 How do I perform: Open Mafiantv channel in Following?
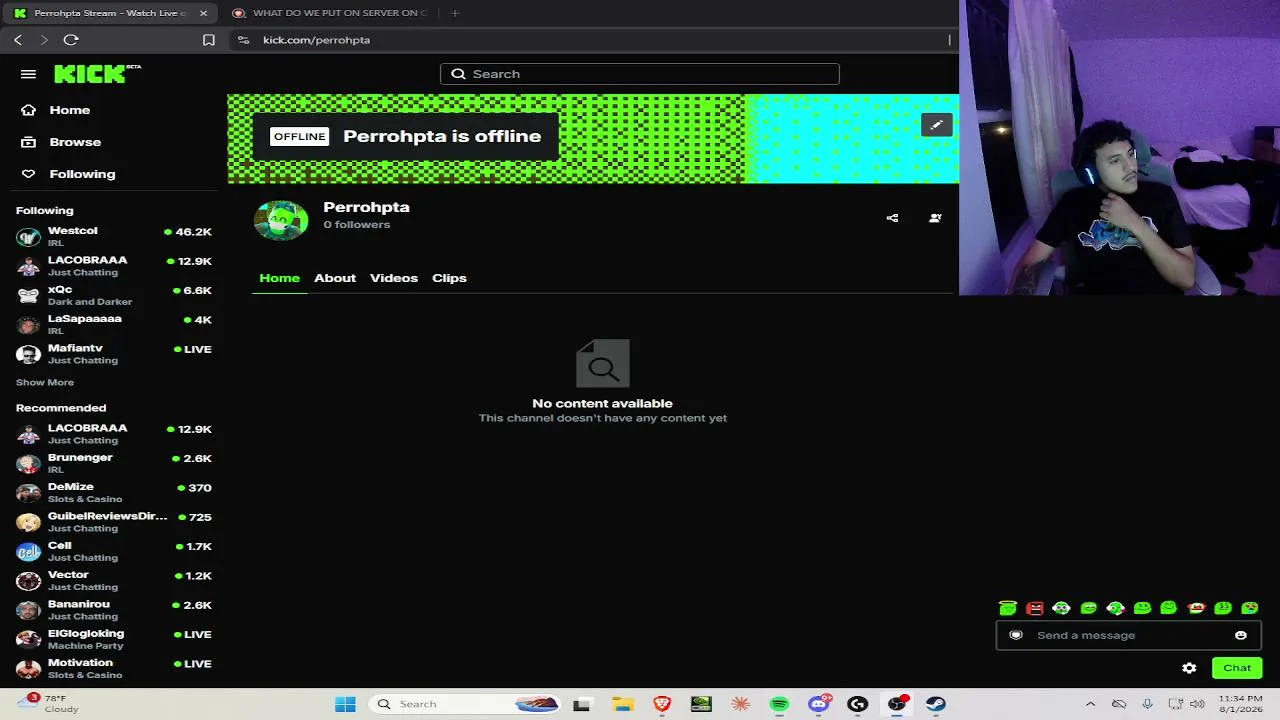pos(114,354)
